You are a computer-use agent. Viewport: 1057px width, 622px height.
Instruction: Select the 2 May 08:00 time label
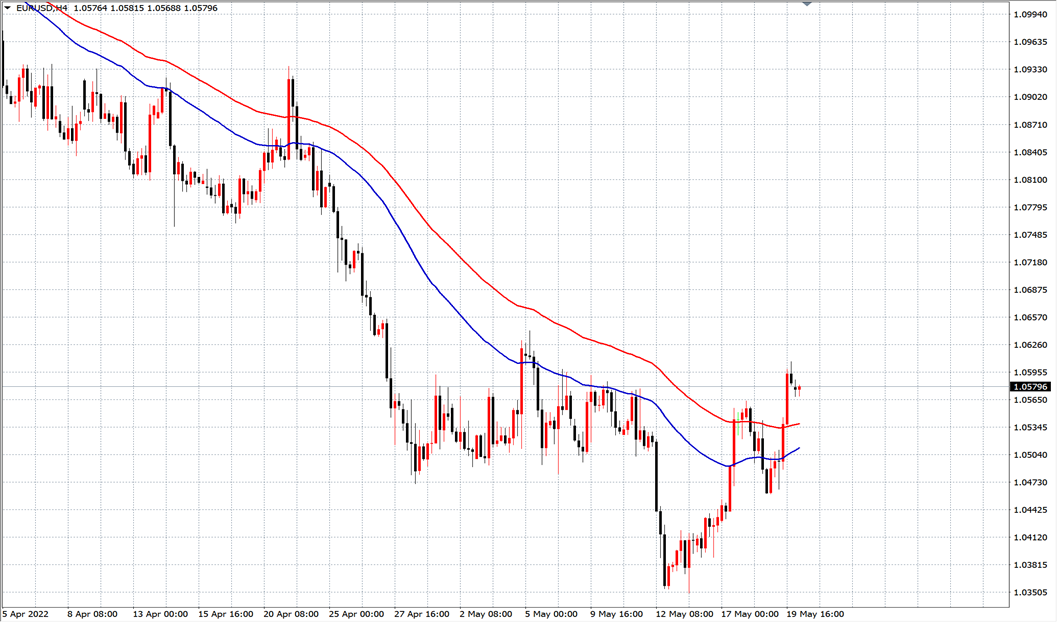coord(488,613)
